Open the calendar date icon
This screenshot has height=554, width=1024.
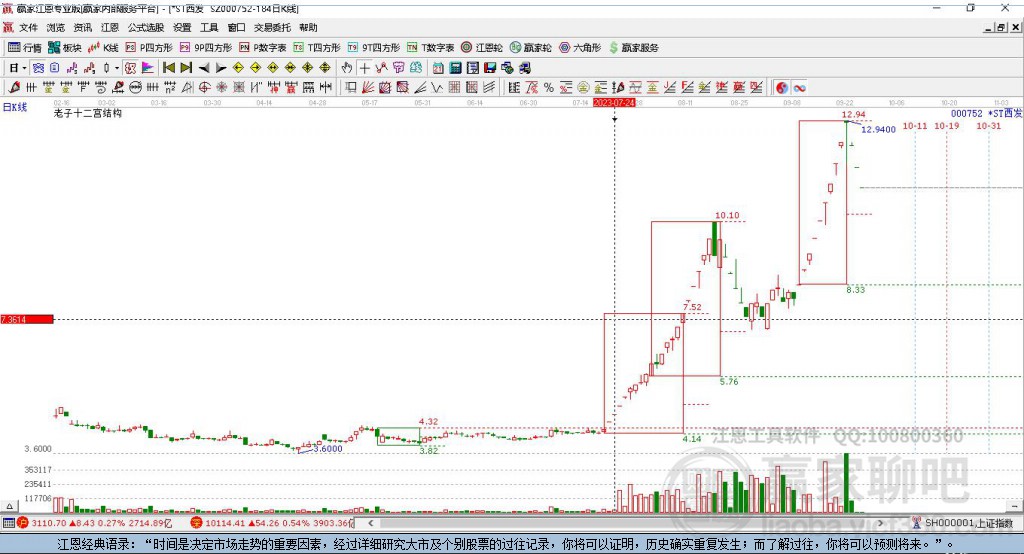click(438, 68)
